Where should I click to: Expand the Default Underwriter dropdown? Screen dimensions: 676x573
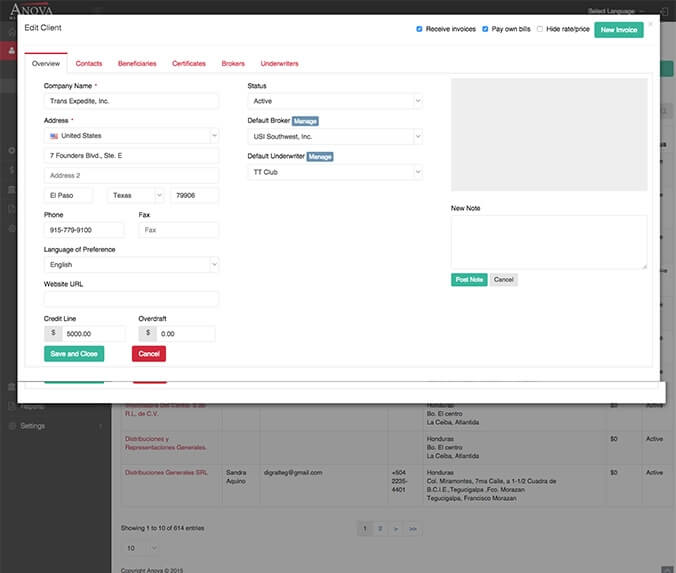pyautogui.click(x=334, y=172)
